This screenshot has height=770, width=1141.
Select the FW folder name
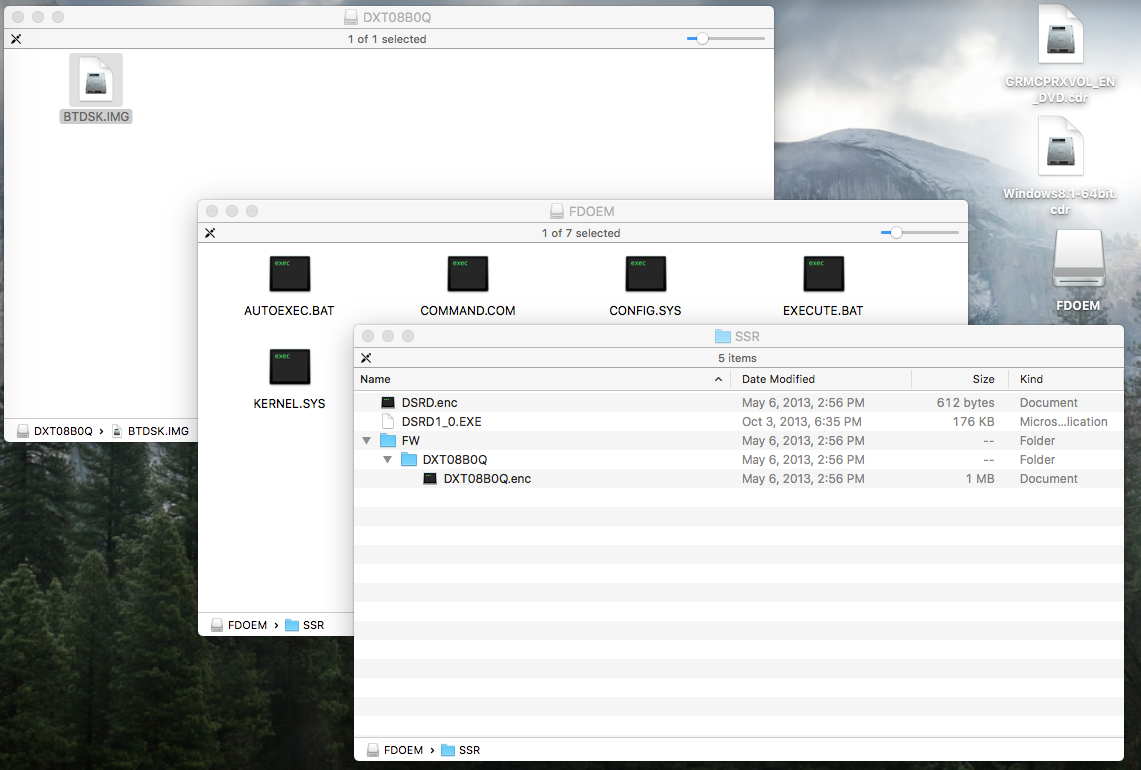[410, 440]
